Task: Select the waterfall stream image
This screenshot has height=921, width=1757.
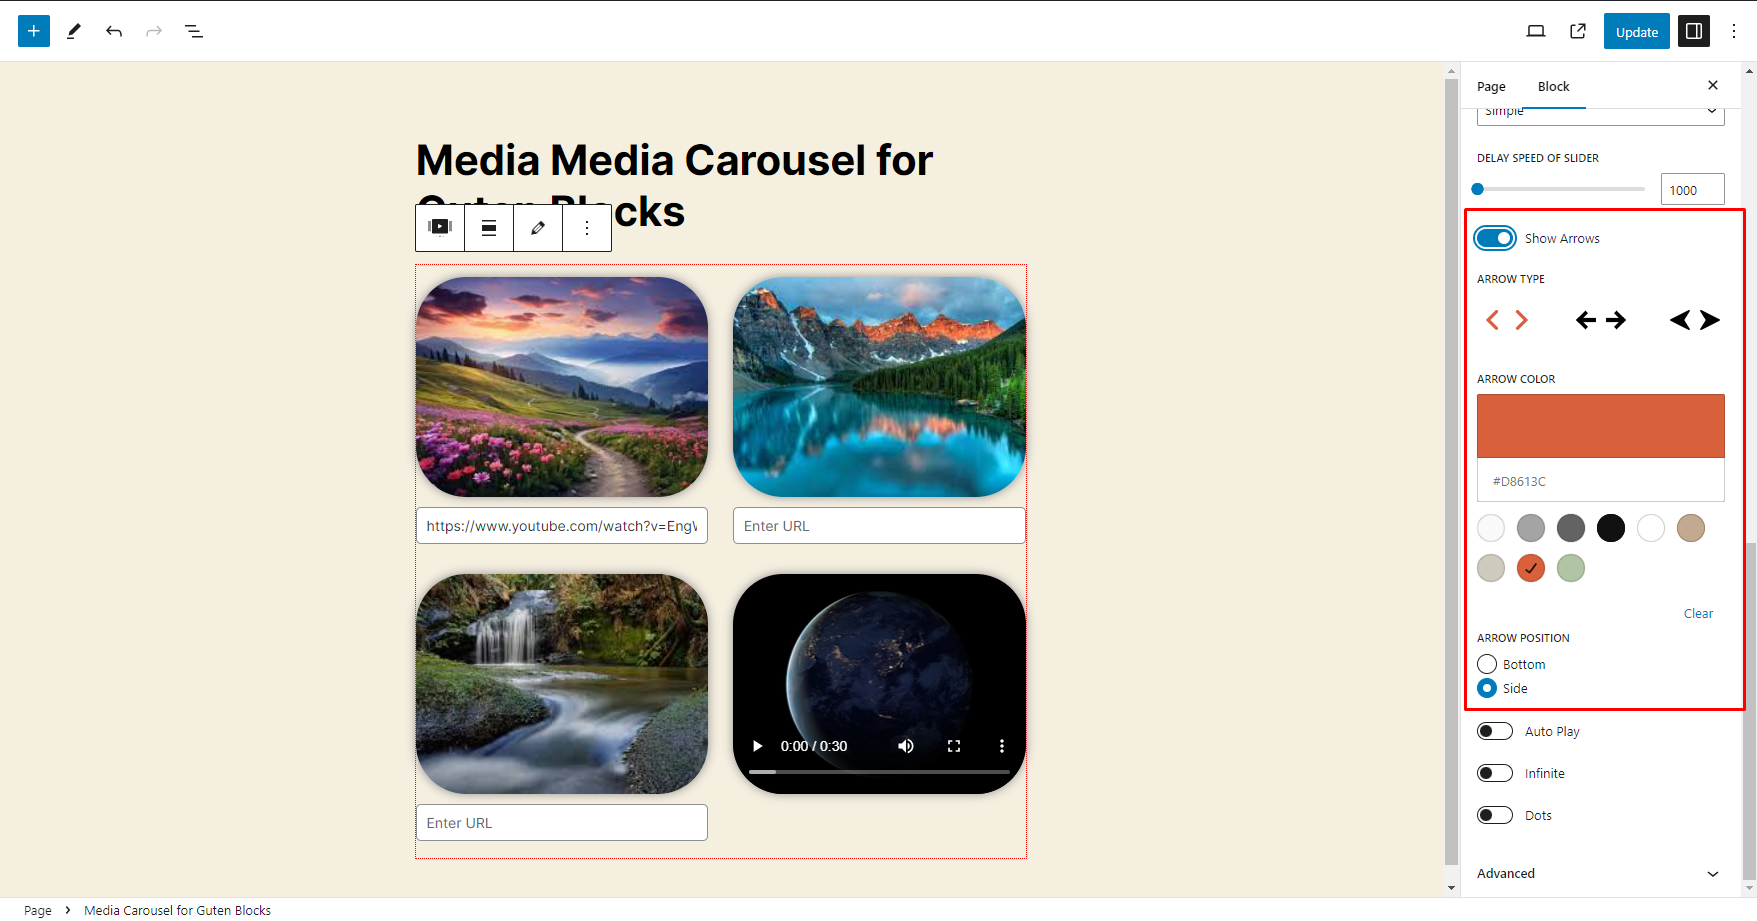Action: (x=562, y=684)
